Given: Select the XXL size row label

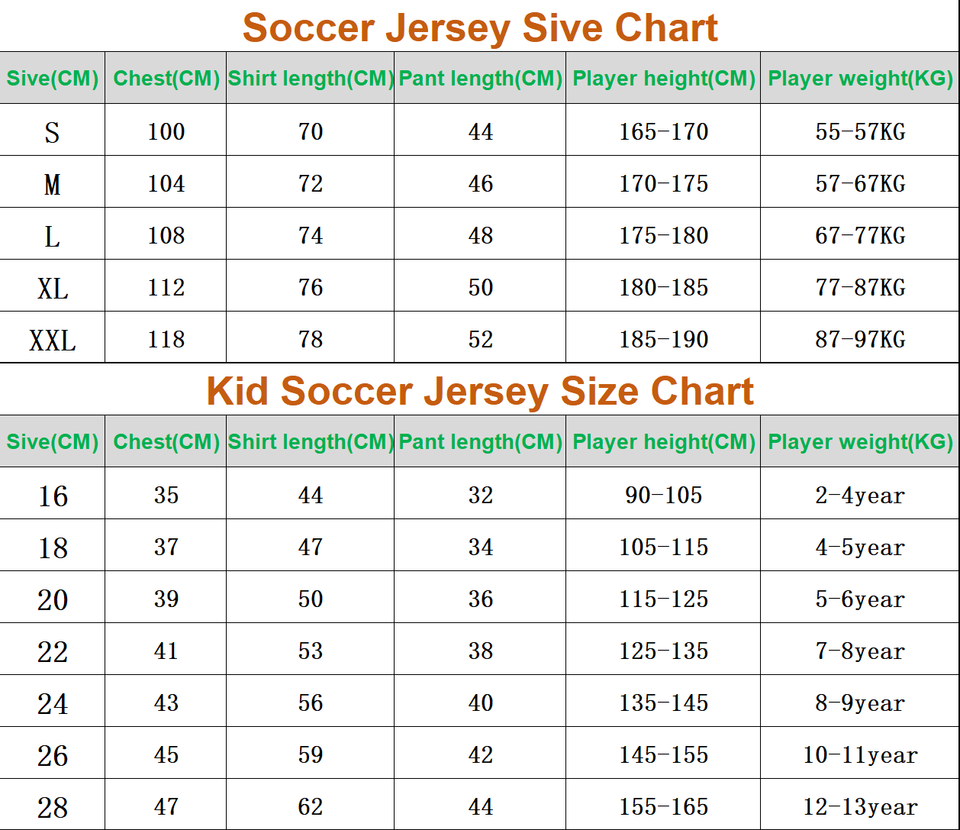Looking at the screenshot, I should [52, 340].
